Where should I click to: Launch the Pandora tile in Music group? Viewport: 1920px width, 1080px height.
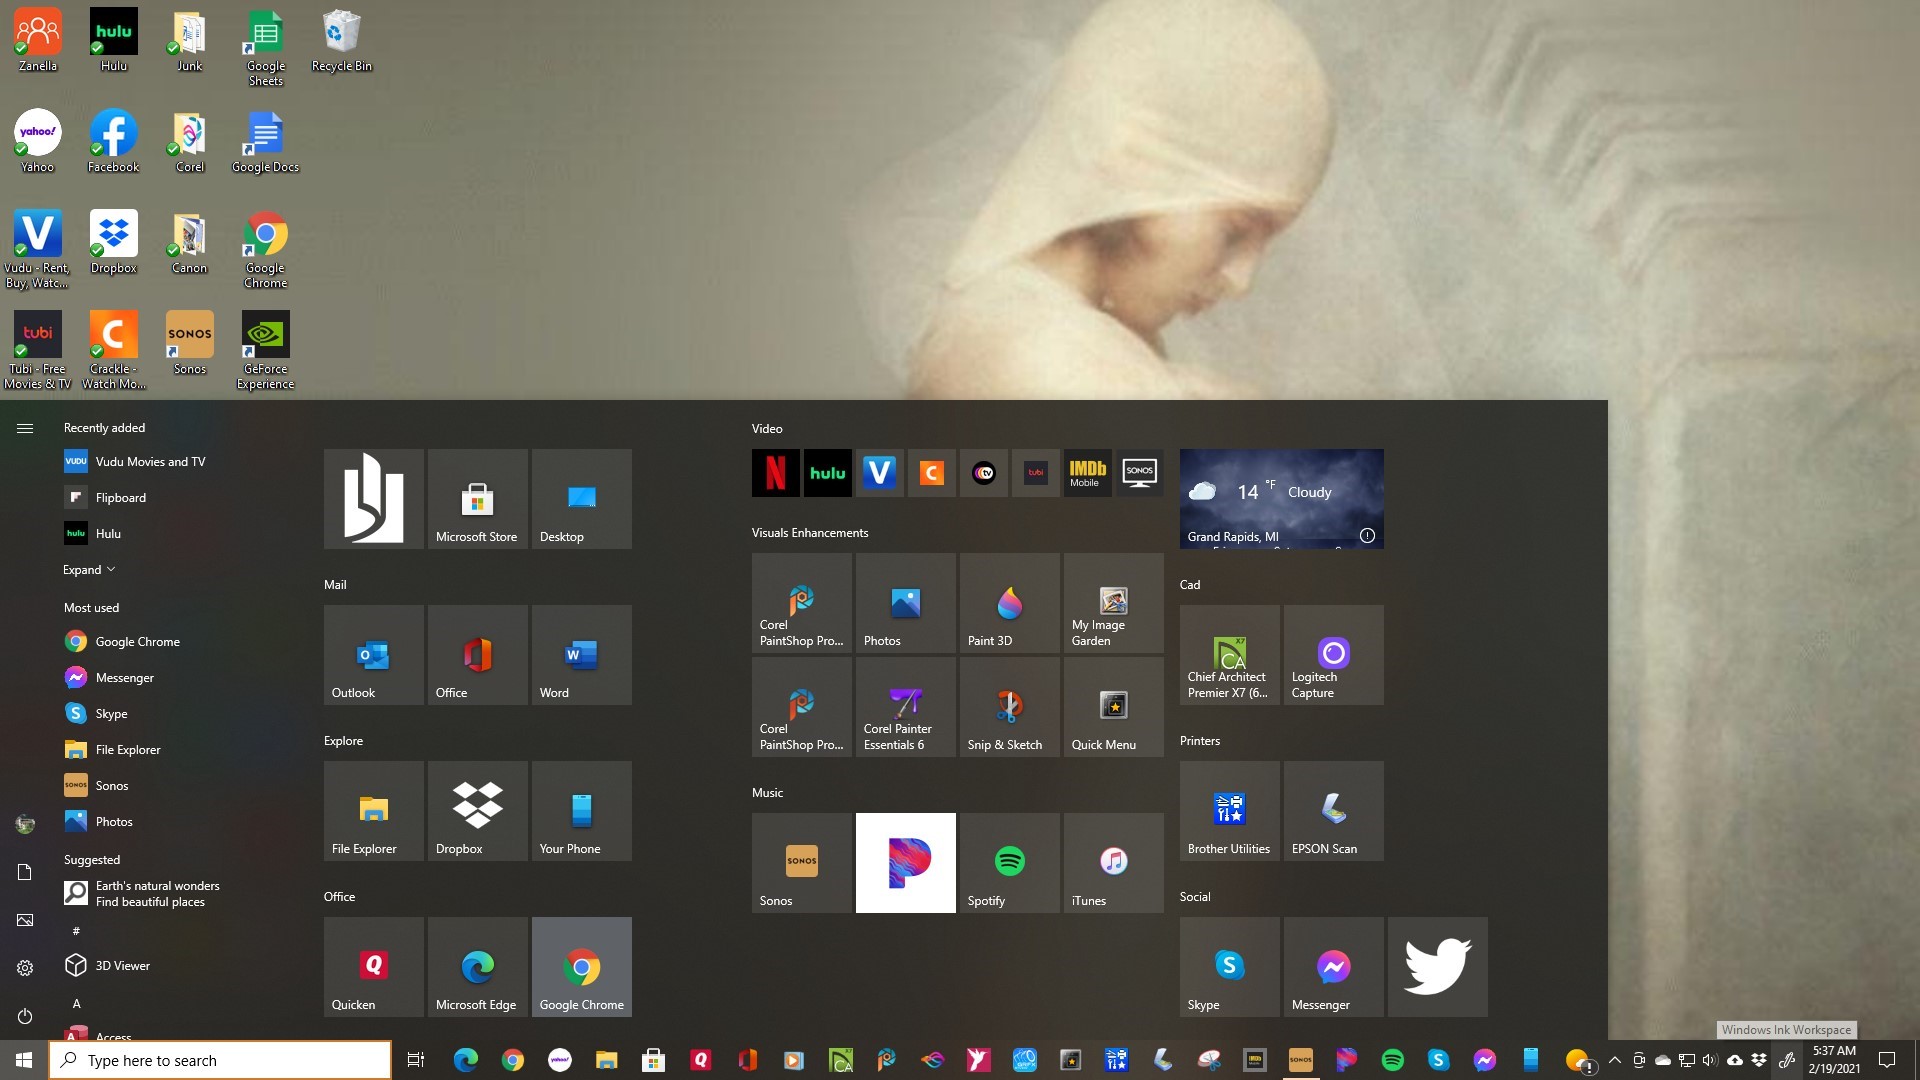point(905,863)
